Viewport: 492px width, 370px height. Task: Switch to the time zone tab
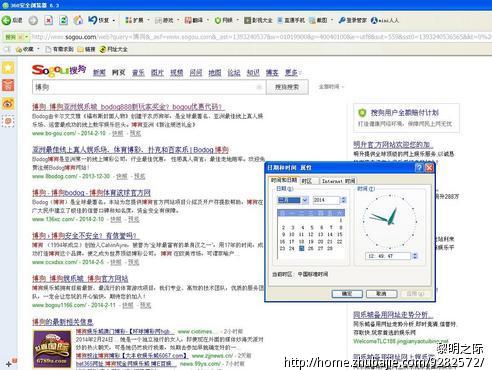(306, 181)
